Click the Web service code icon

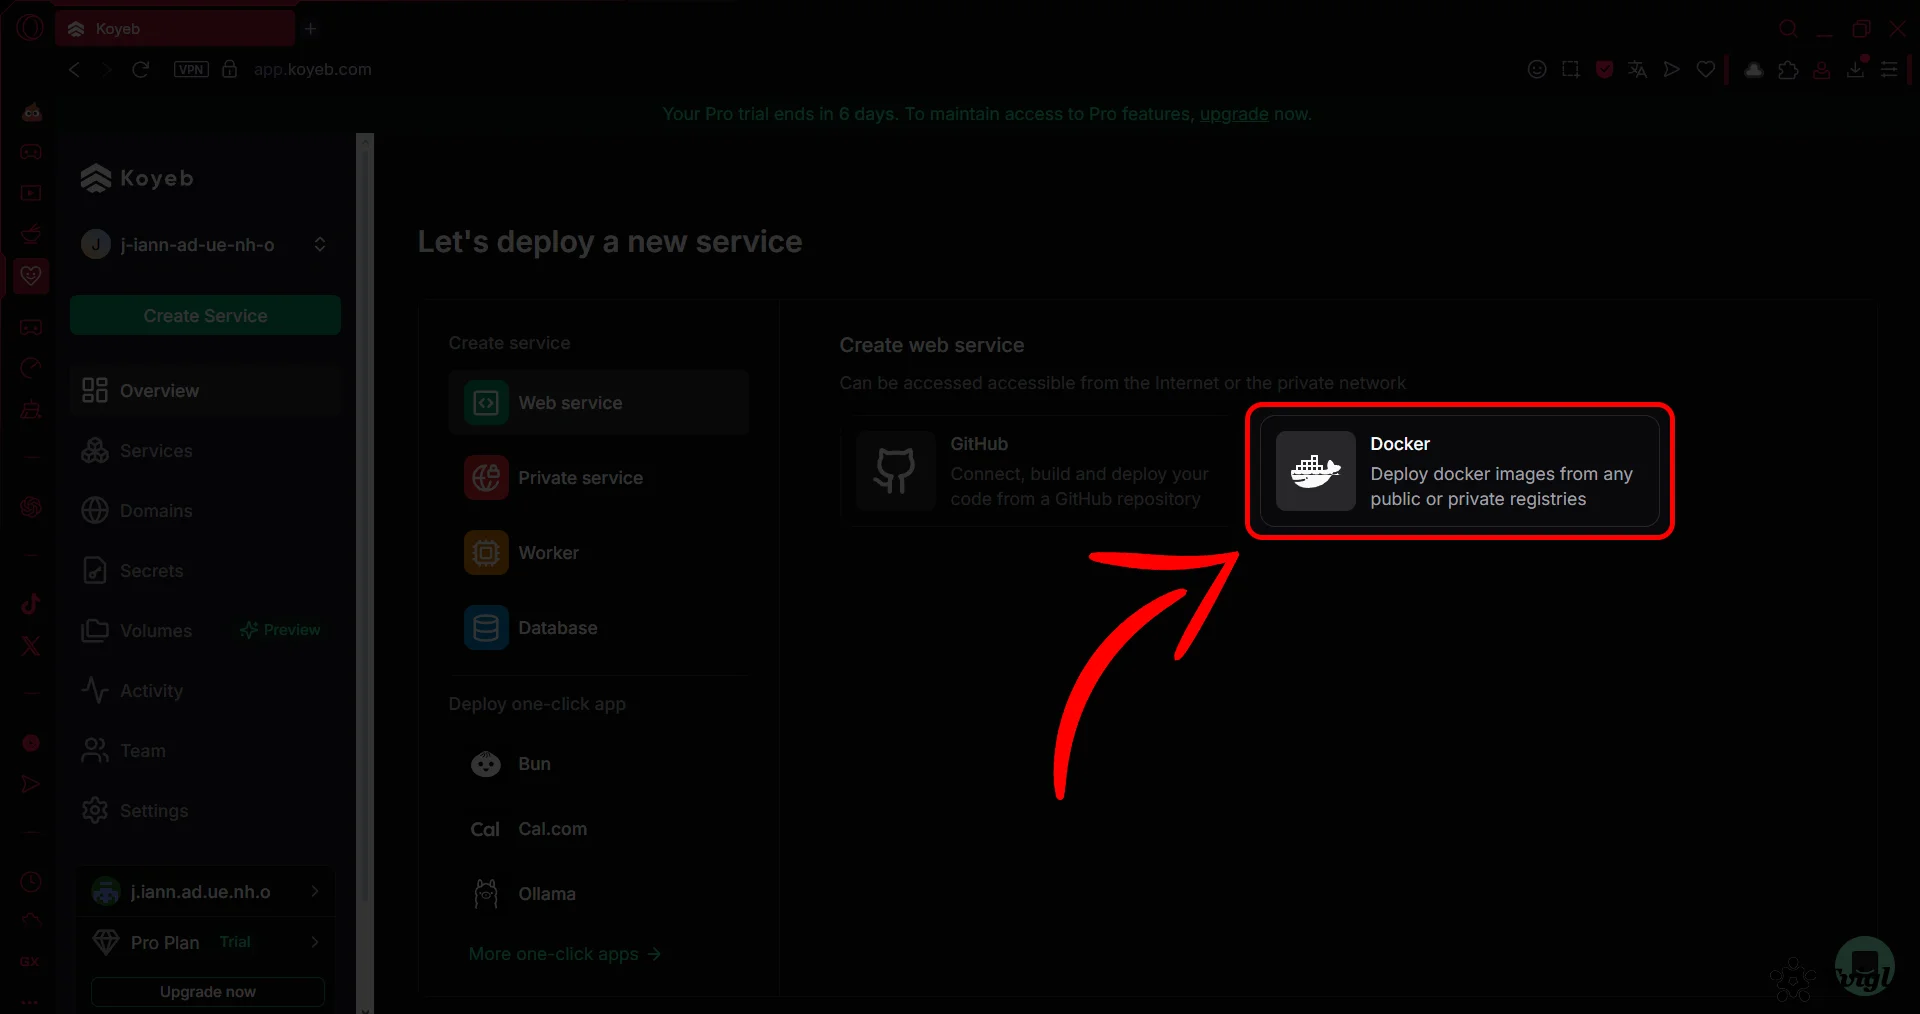[486, 403]
